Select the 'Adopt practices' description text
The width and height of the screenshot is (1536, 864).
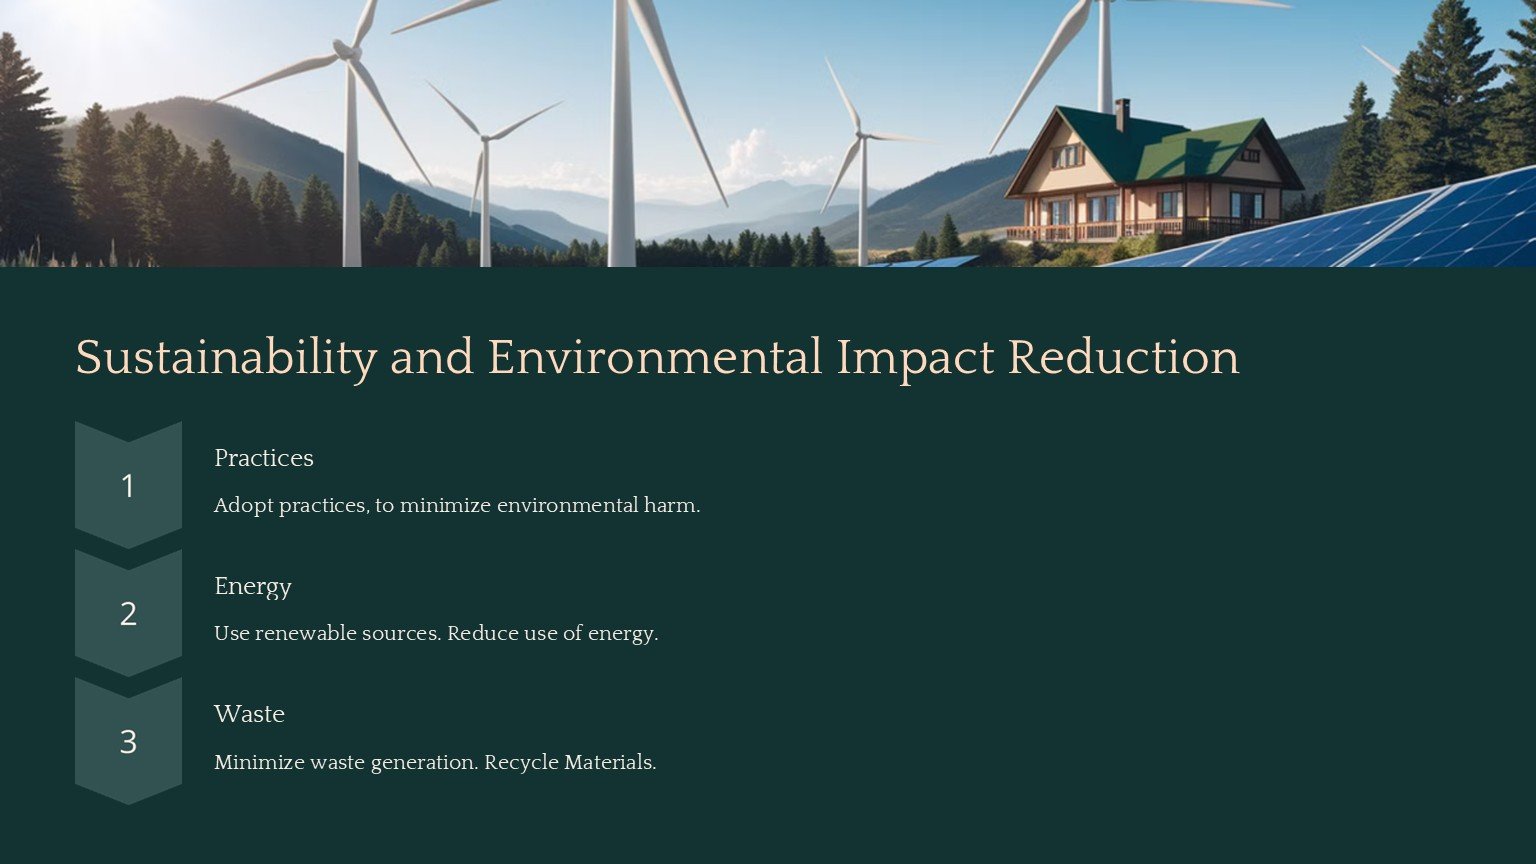457,506
